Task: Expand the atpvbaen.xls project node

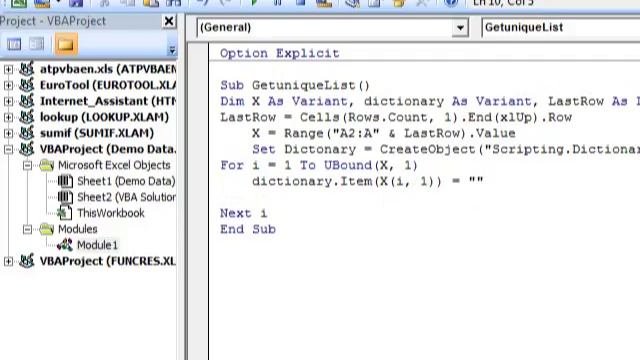Action: coord(8,69)
